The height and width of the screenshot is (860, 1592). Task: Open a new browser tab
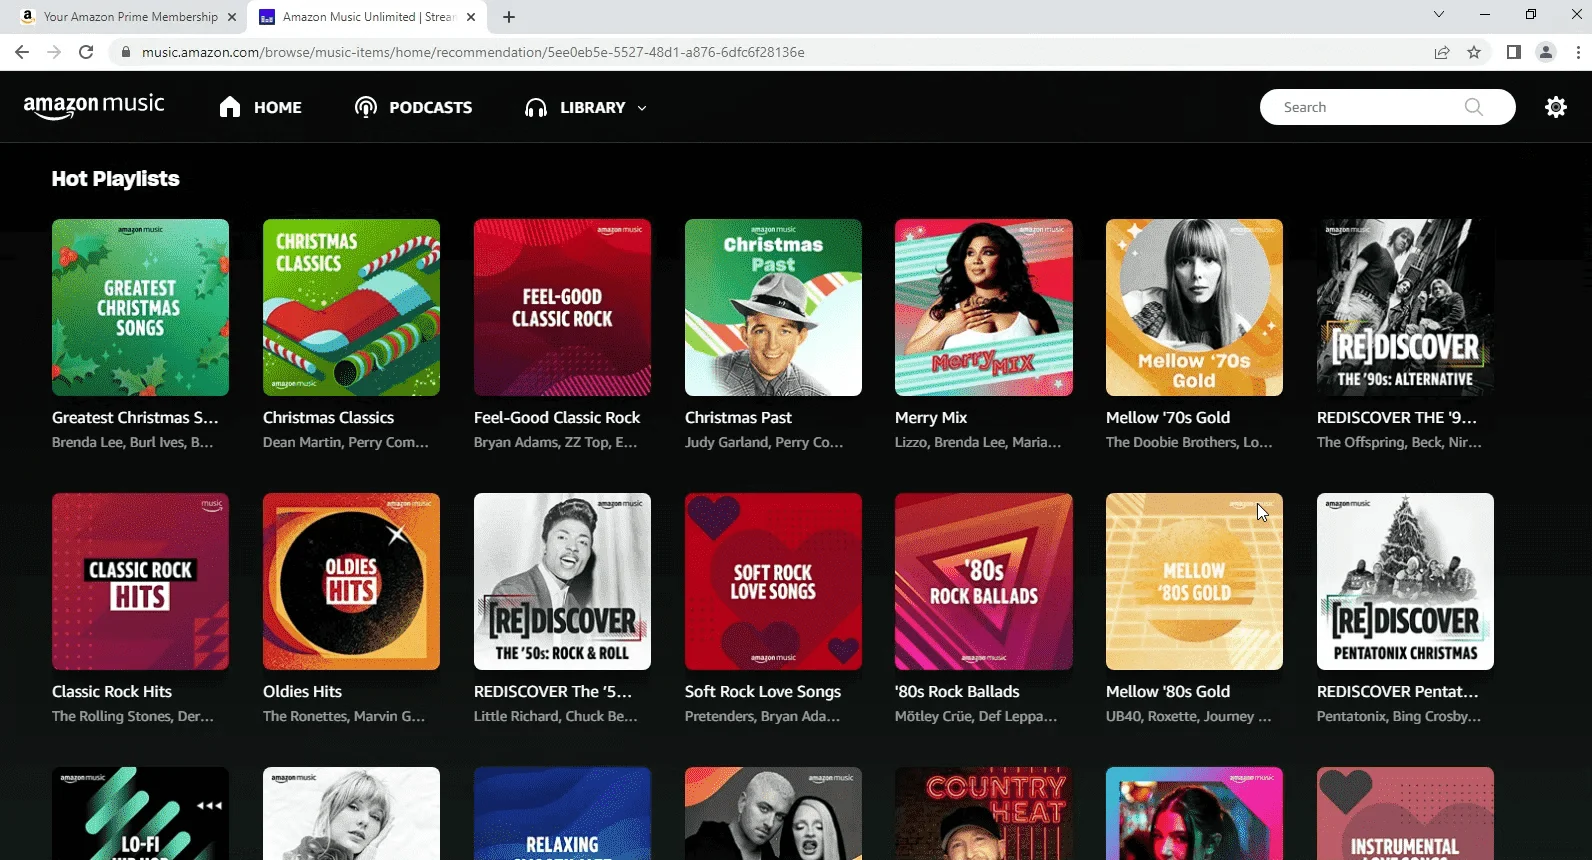point(509,17)
